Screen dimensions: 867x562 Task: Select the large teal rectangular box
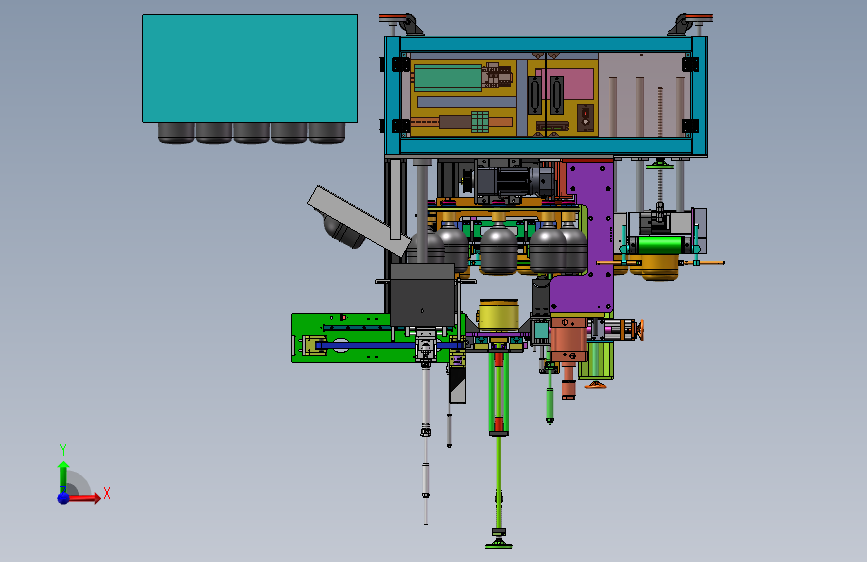(250, 69)
